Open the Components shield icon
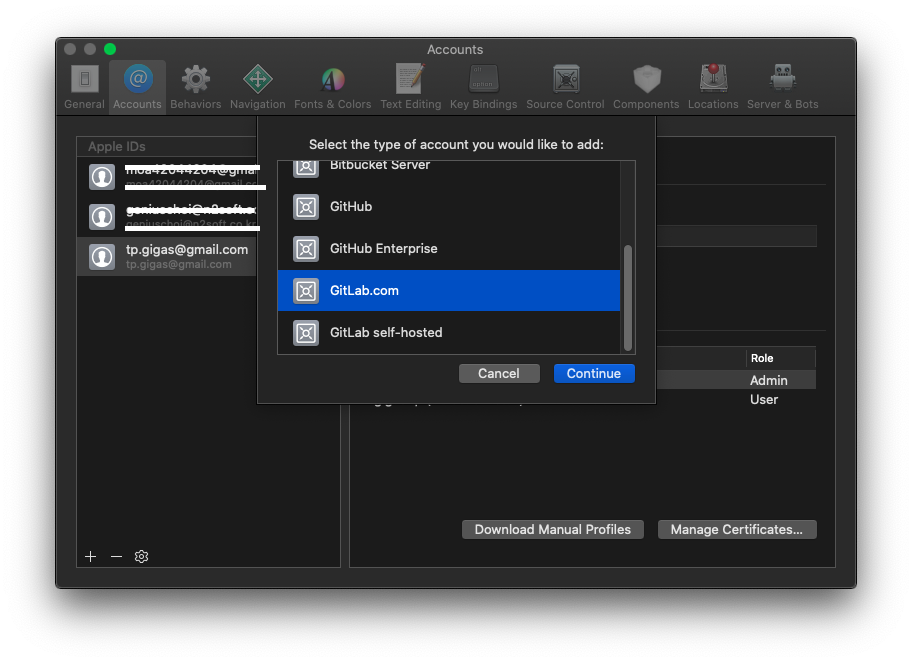The image size is (912, 662). point(647,79)
